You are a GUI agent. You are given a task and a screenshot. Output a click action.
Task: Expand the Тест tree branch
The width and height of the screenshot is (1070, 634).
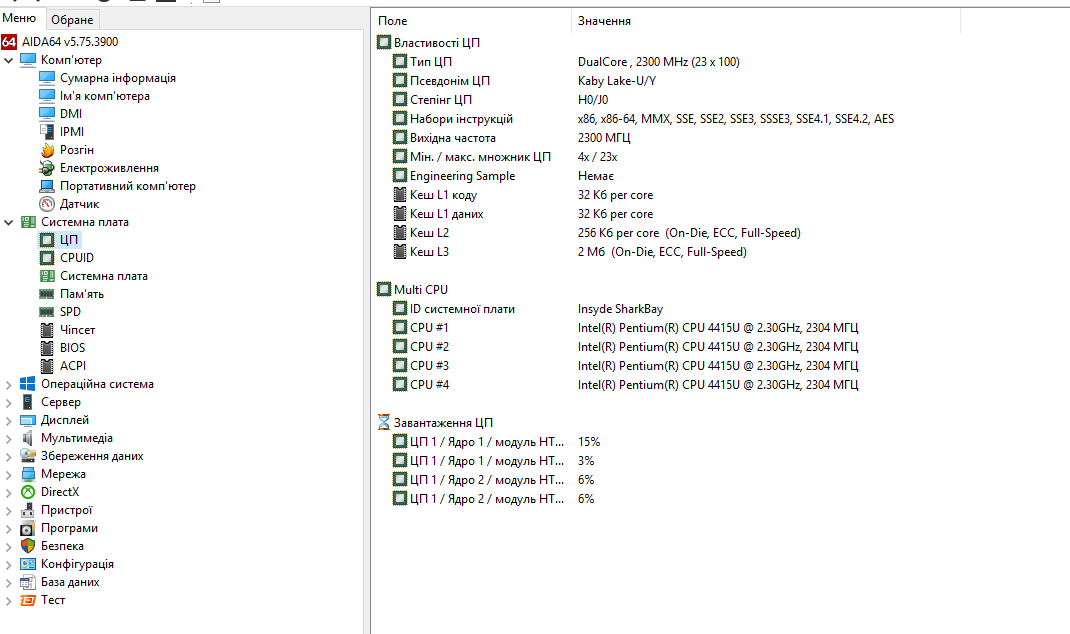(8, 601)
